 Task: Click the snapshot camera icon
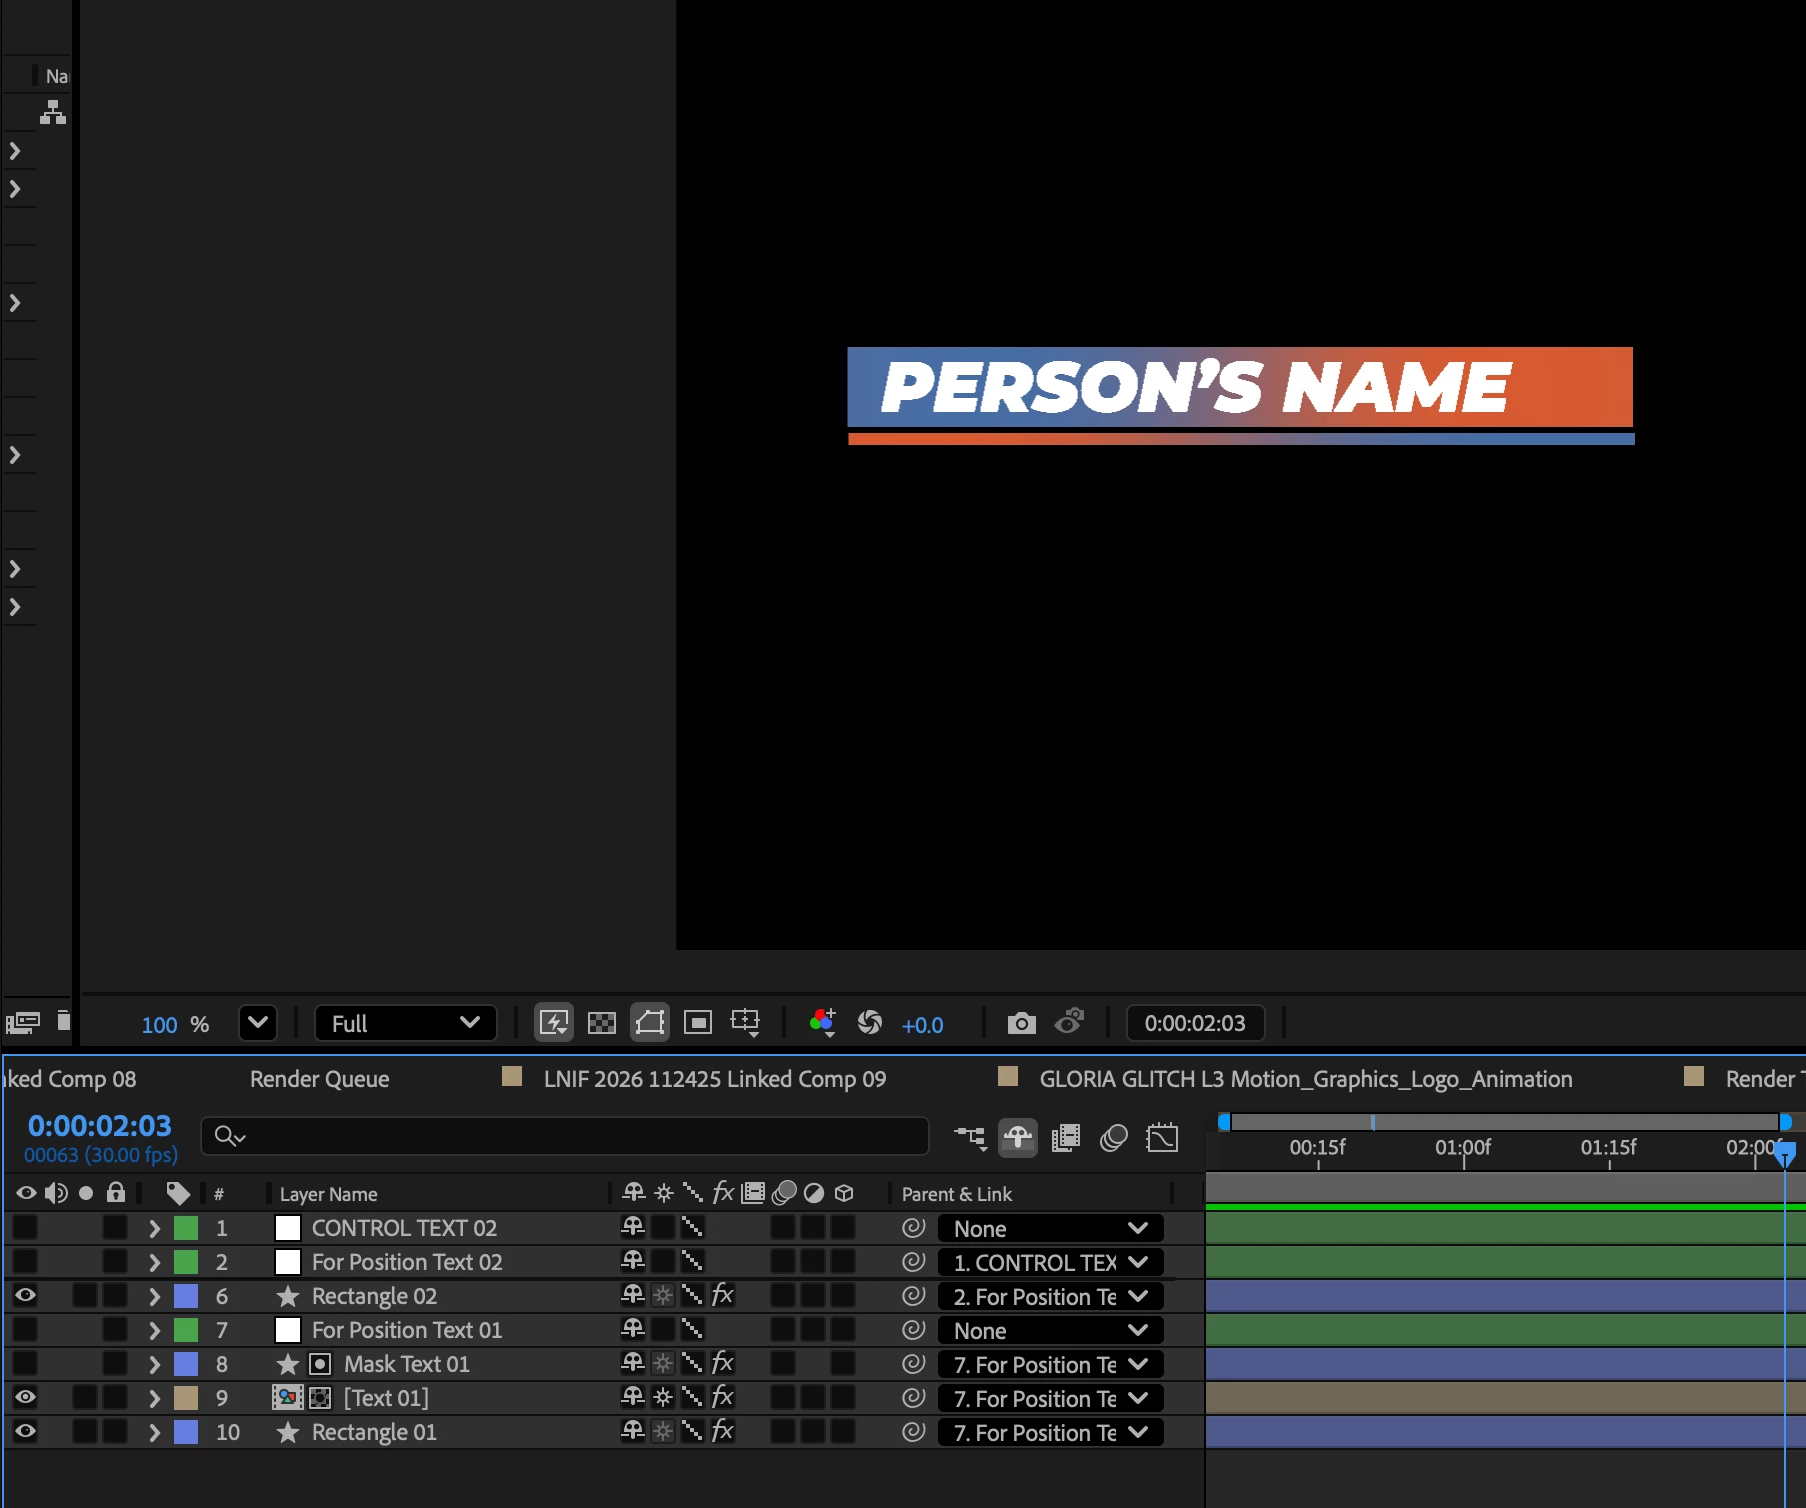(1021, 1023)
